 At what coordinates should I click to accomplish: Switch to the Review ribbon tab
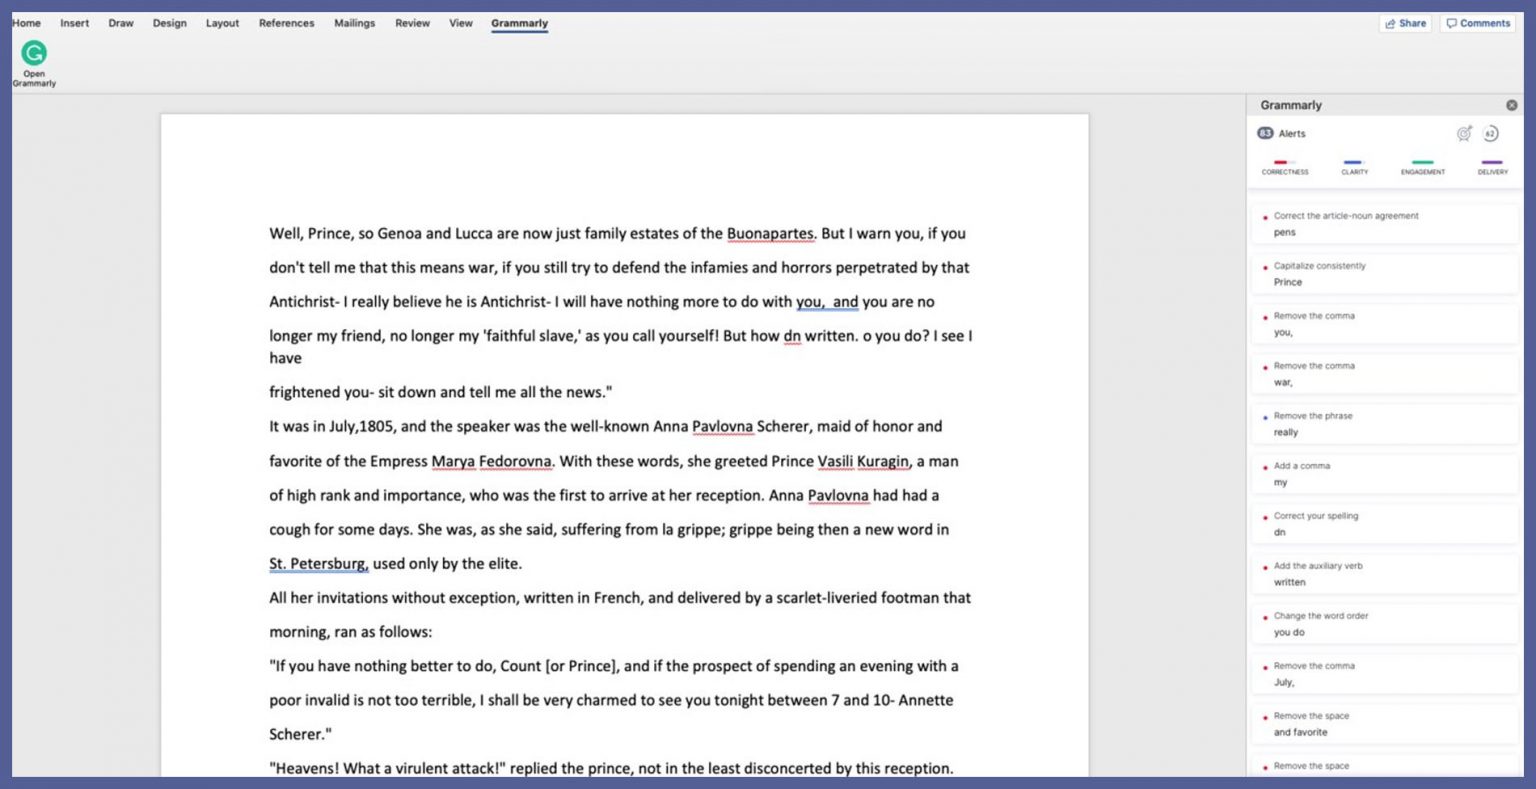[412, 23]
